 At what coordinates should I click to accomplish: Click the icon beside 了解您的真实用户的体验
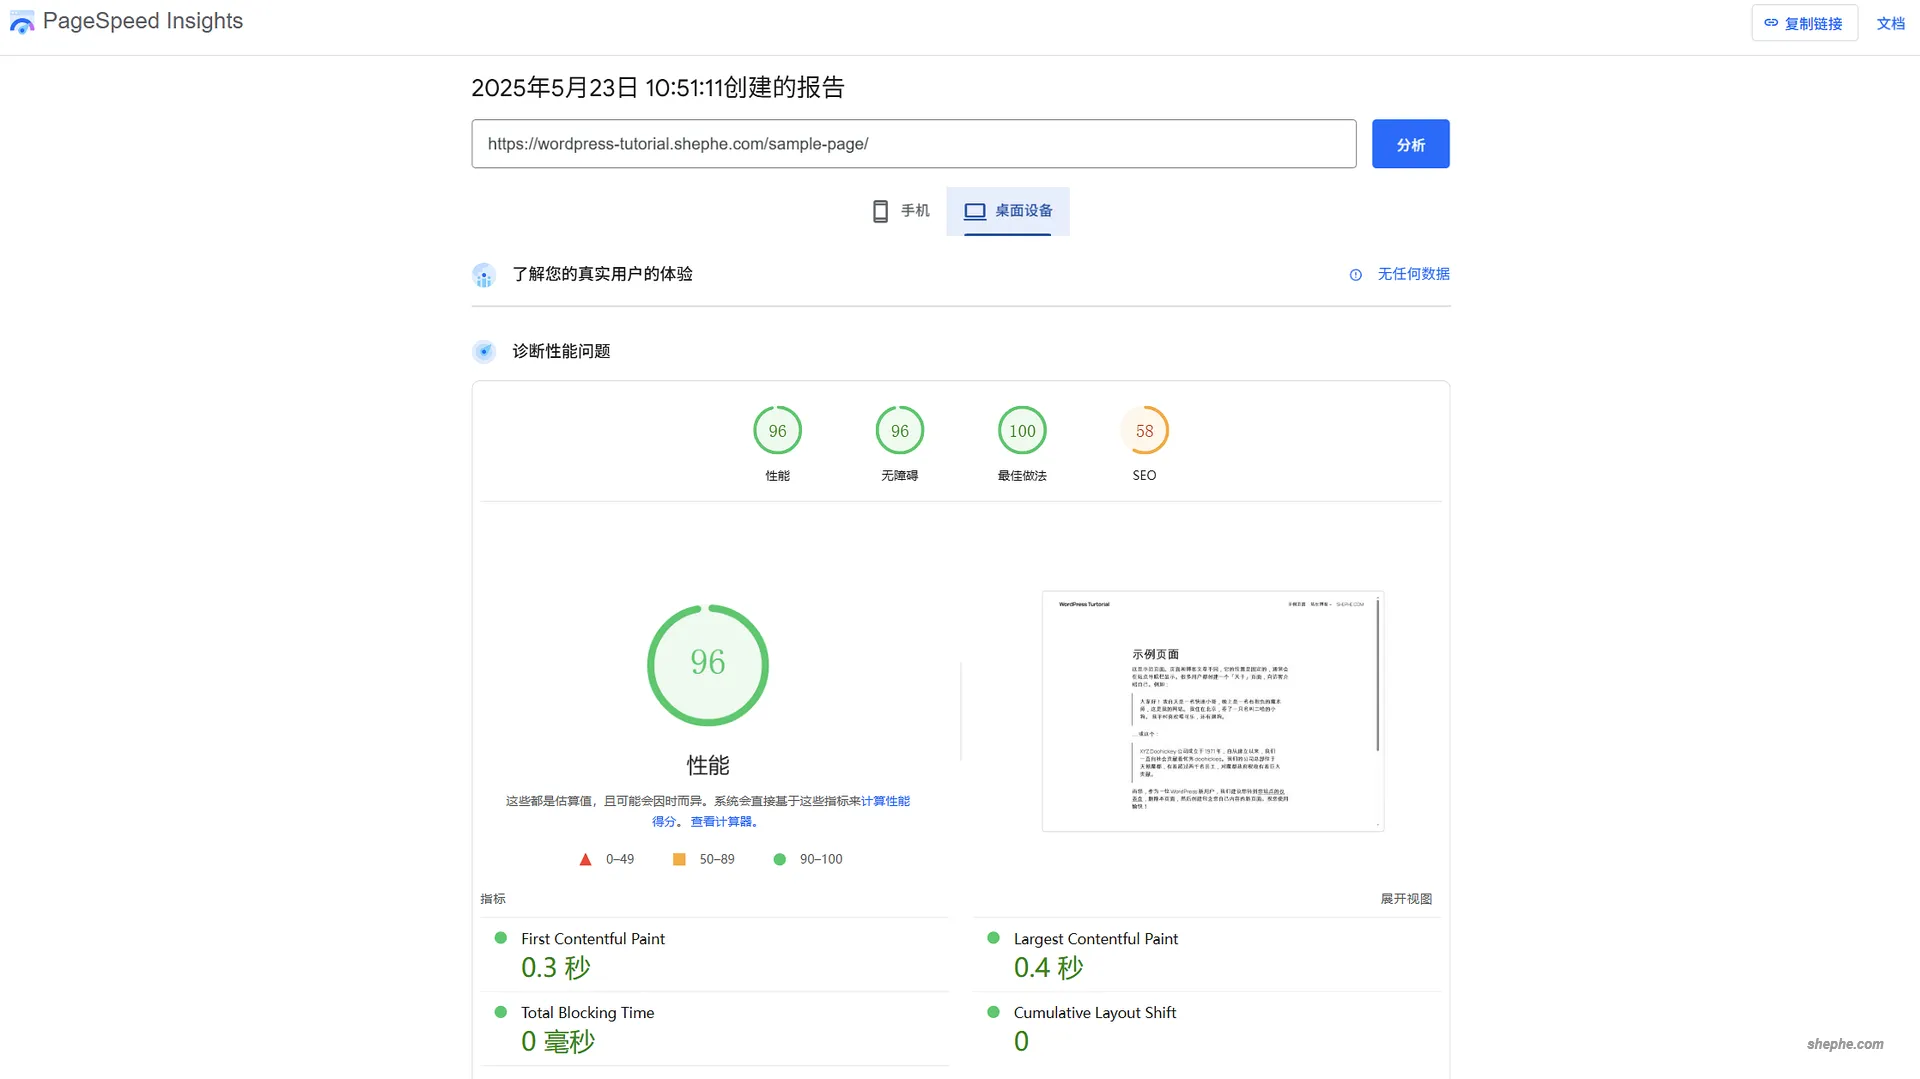pyautogui.click(x=484, y=274)
